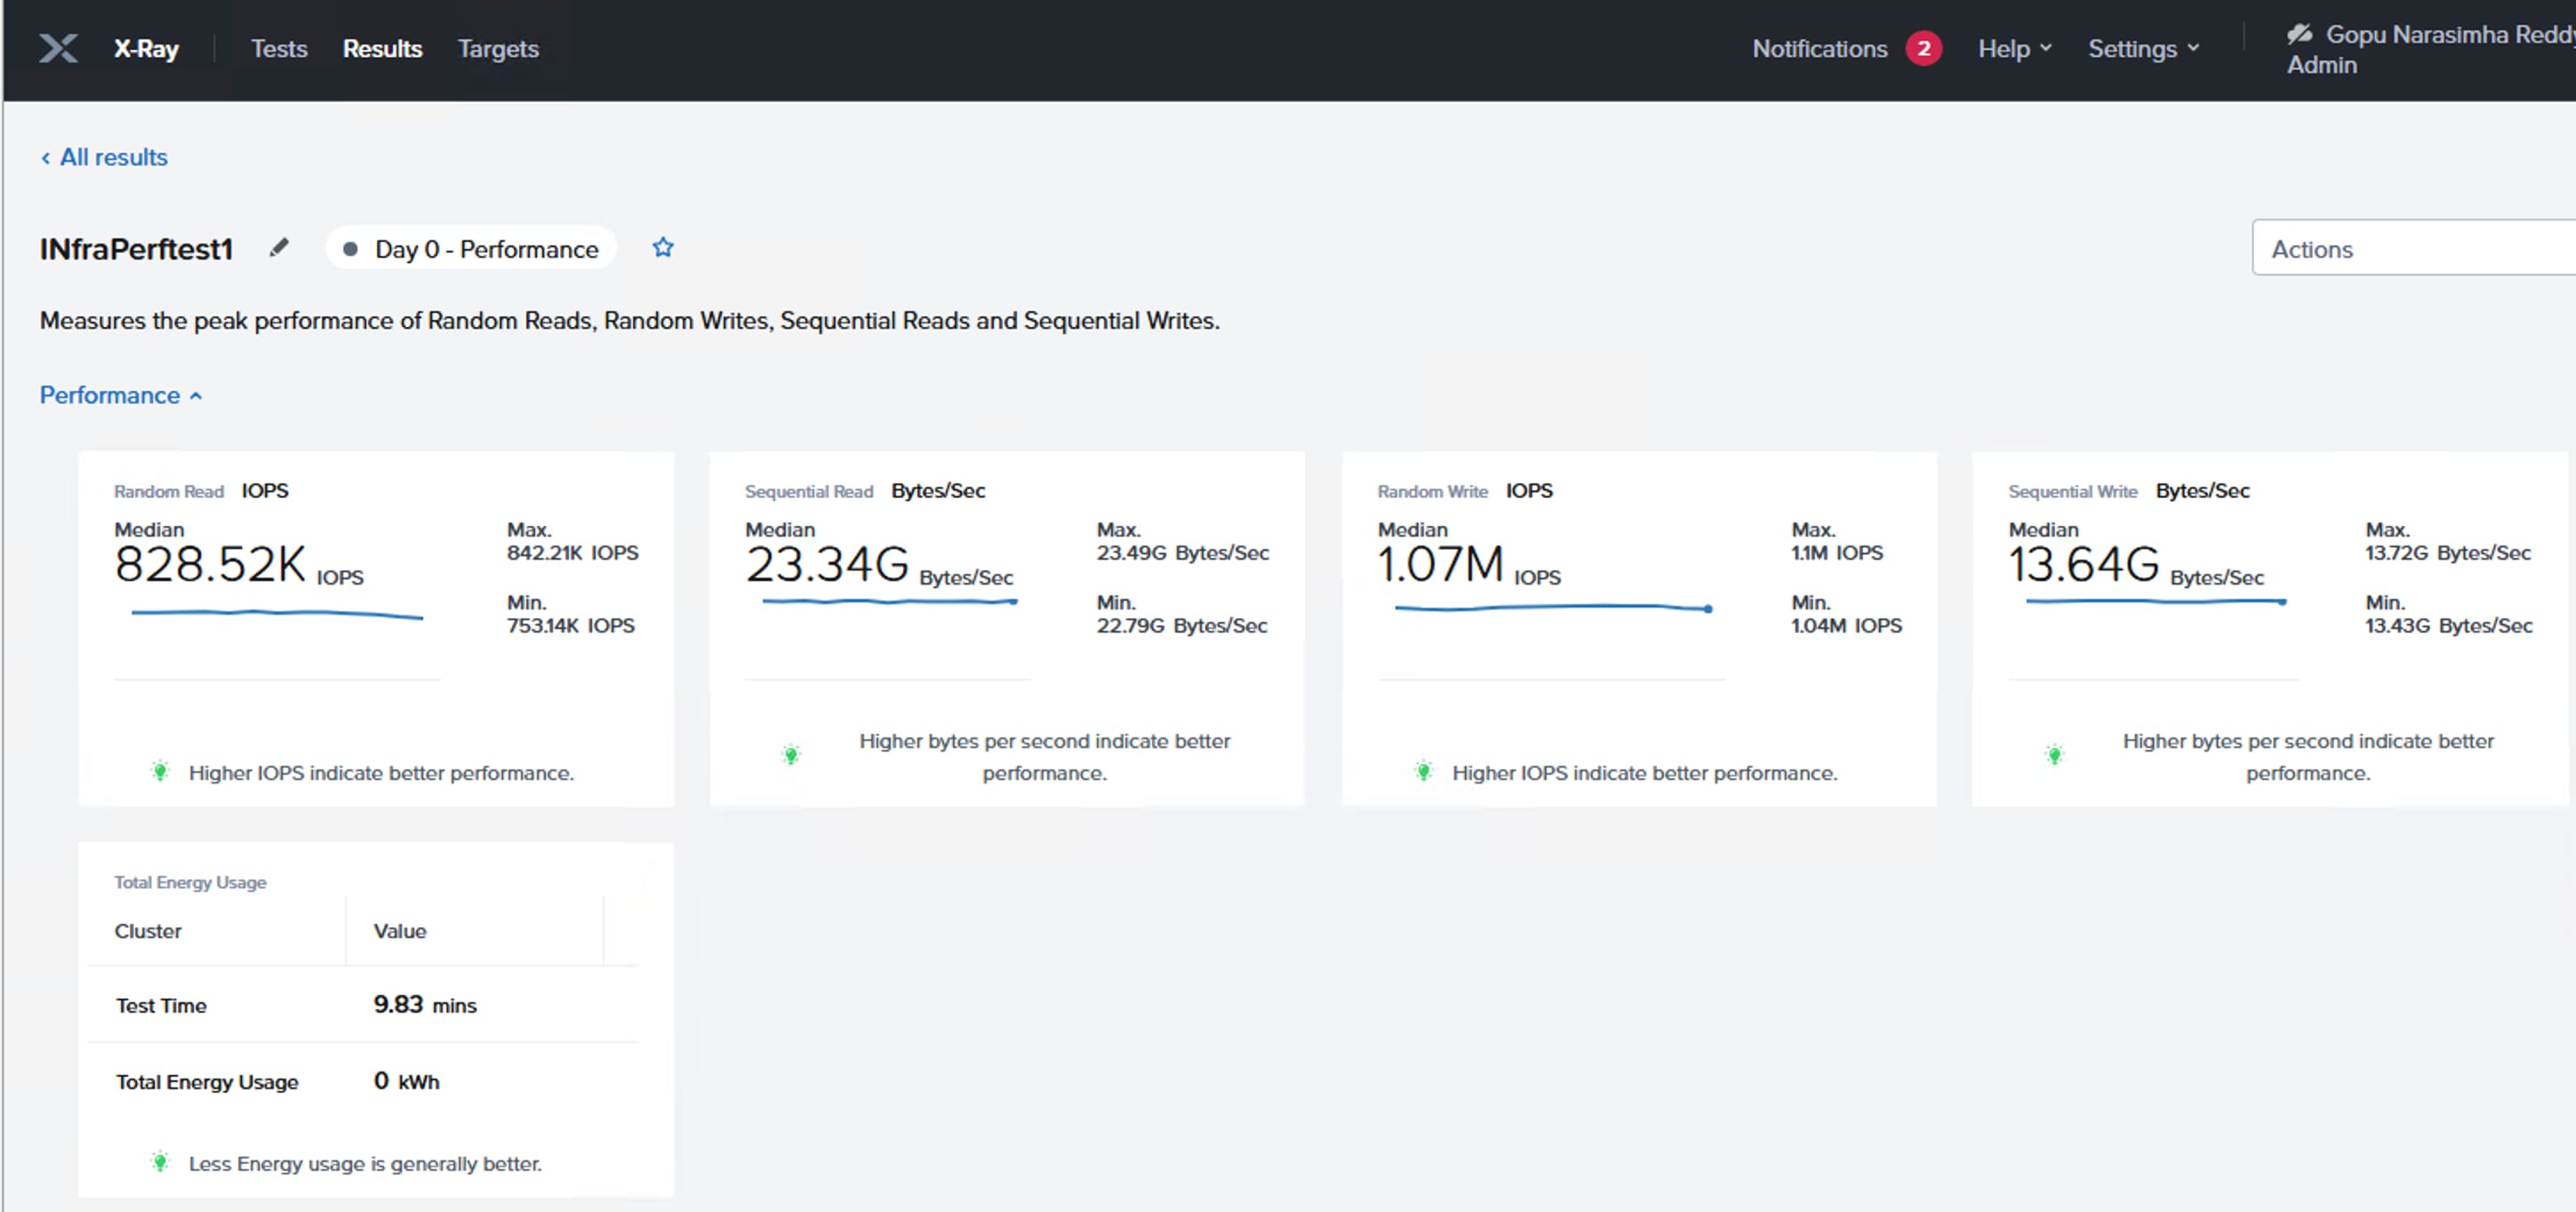Image resolution: width=2576 pixels, height=1212 pixels.
Task: Toggle the favorite star icon
Action: coord(663,247)
